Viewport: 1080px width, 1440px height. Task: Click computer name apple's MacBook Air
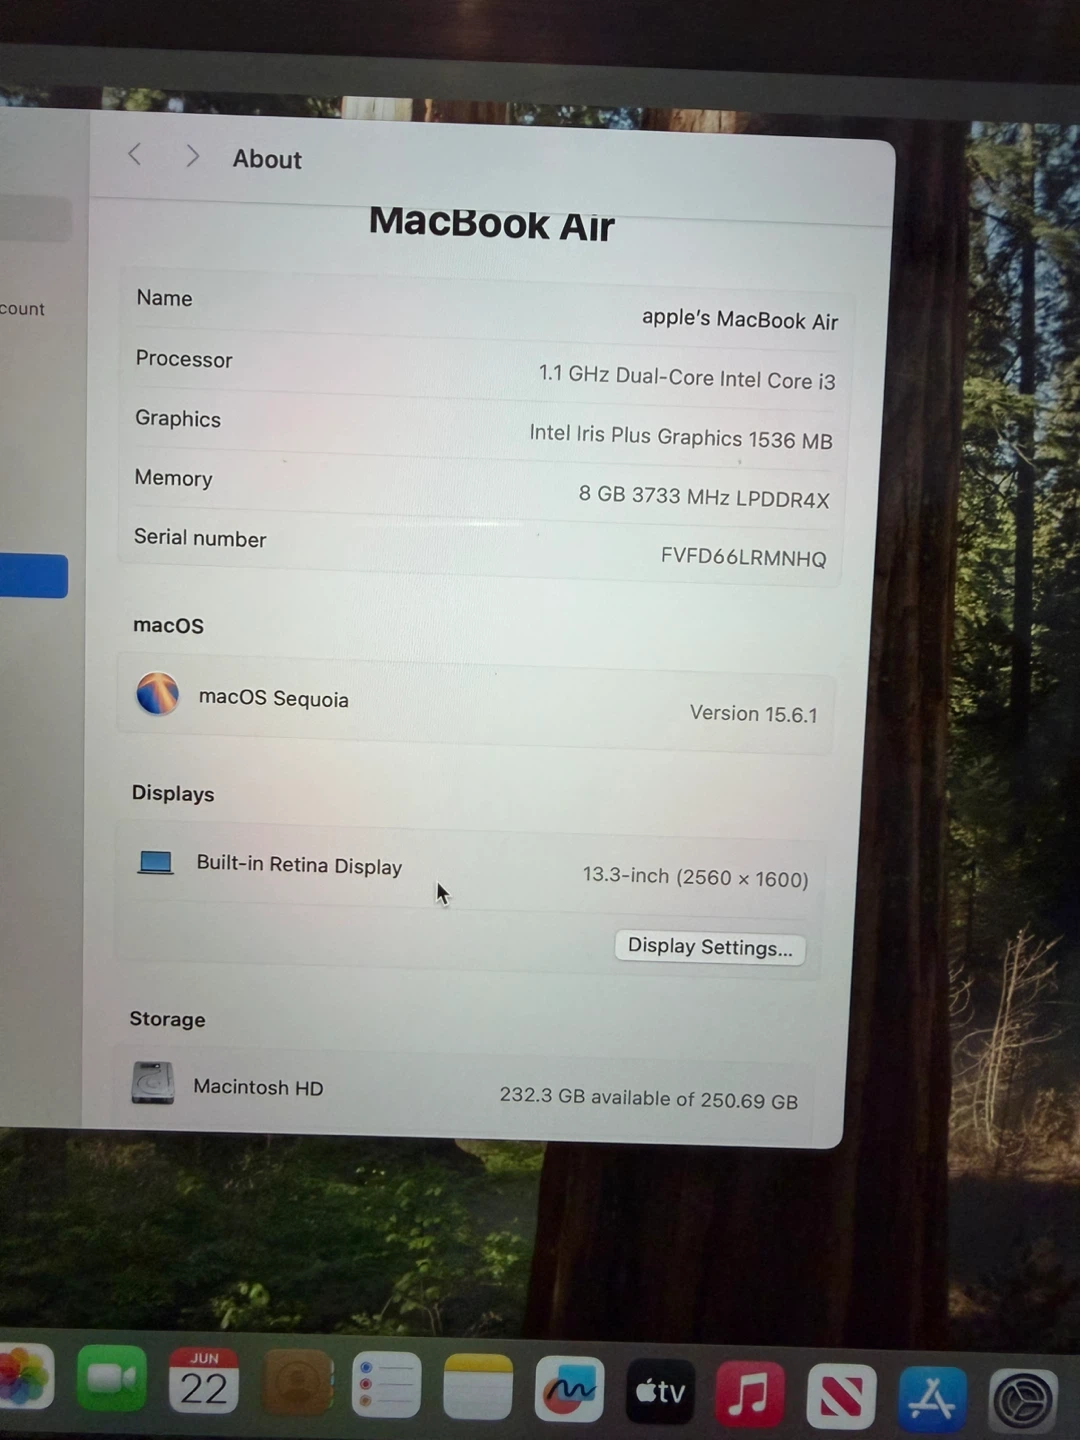[740, 319]
